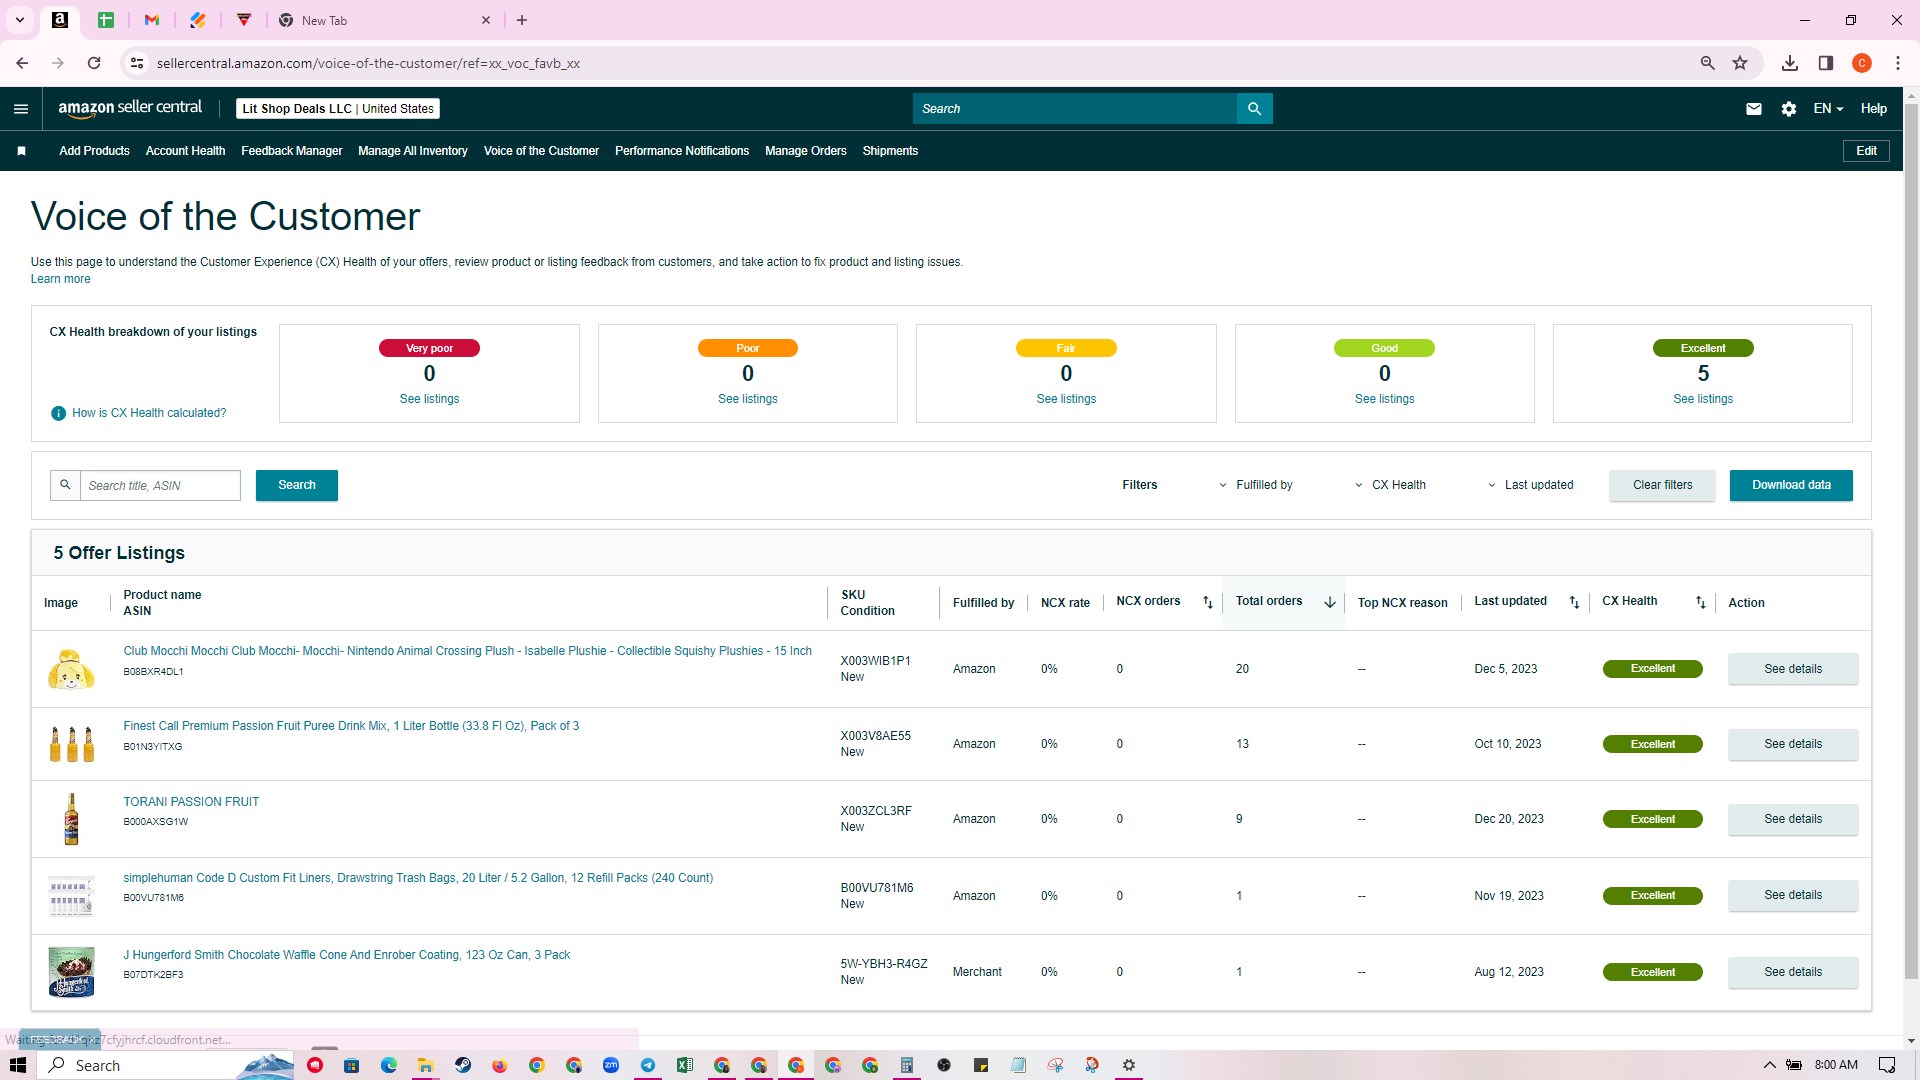Open Manage All Inventory navigation item

pyautogui.click(x=413, y=151)
